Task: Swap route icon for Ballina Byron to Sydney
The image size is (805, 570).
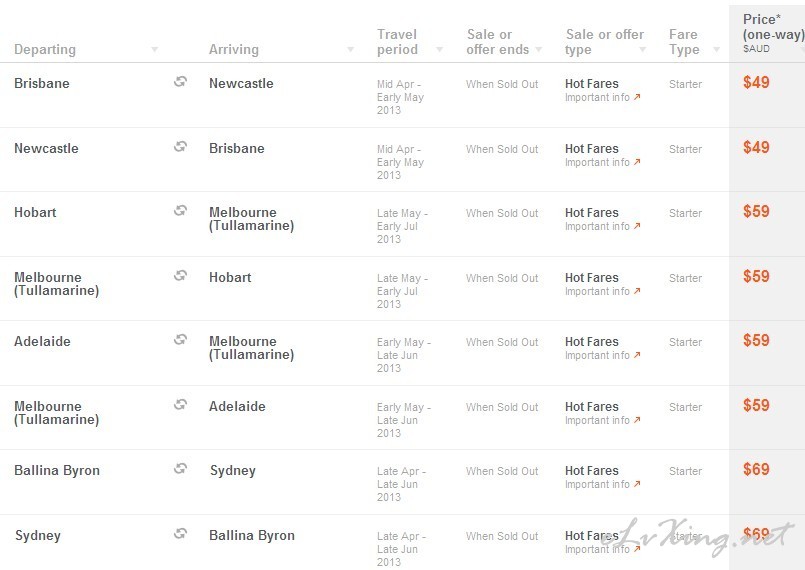Action: pyautogui.click(x=180, y=468)
